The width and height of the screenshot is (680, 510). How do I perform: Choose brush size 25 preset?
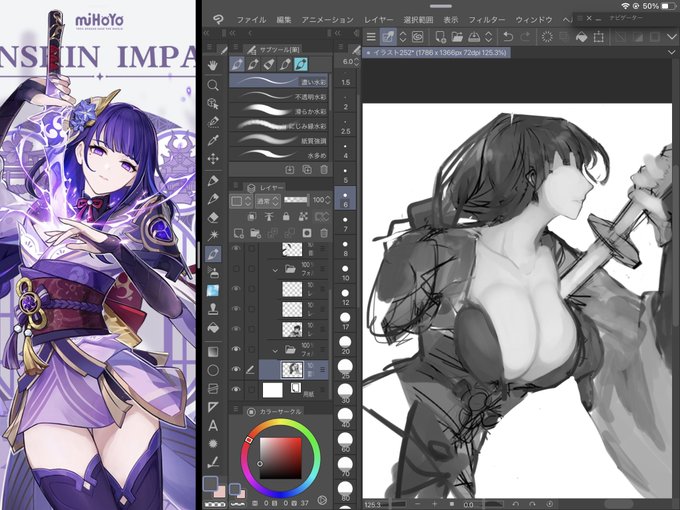click(345, 370)
